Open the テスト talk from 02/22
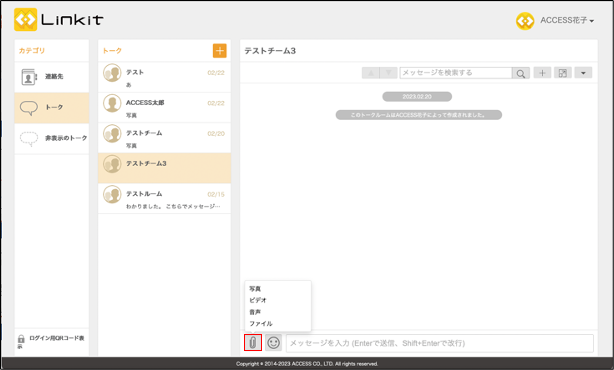 point(164,78)
